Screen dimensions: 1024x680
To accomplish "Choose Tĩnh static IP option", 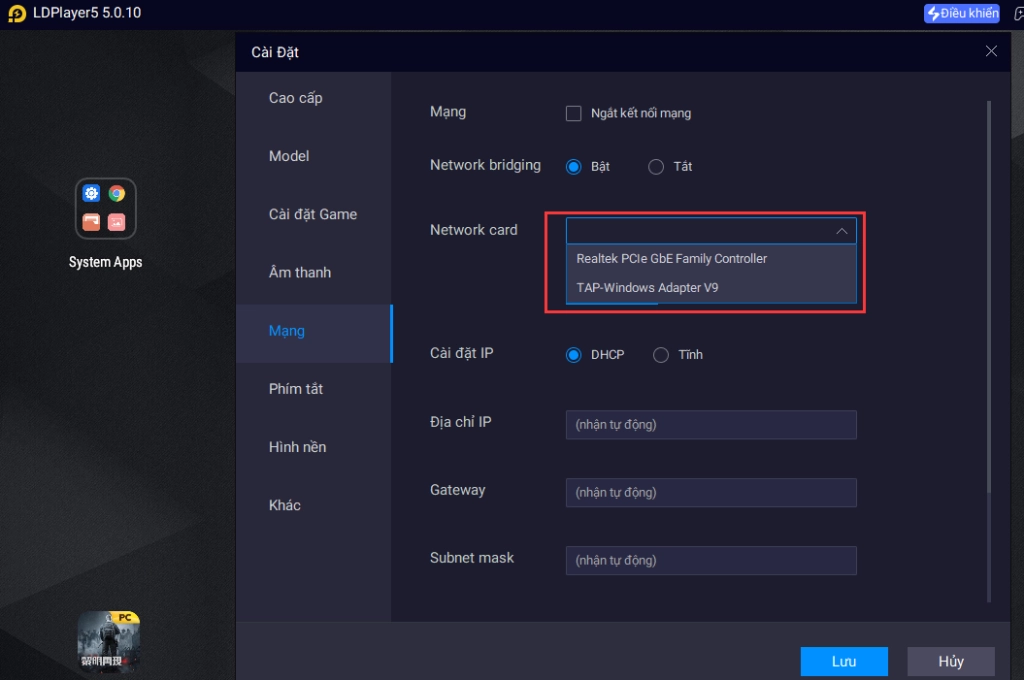I will click(x=661, y=355).
